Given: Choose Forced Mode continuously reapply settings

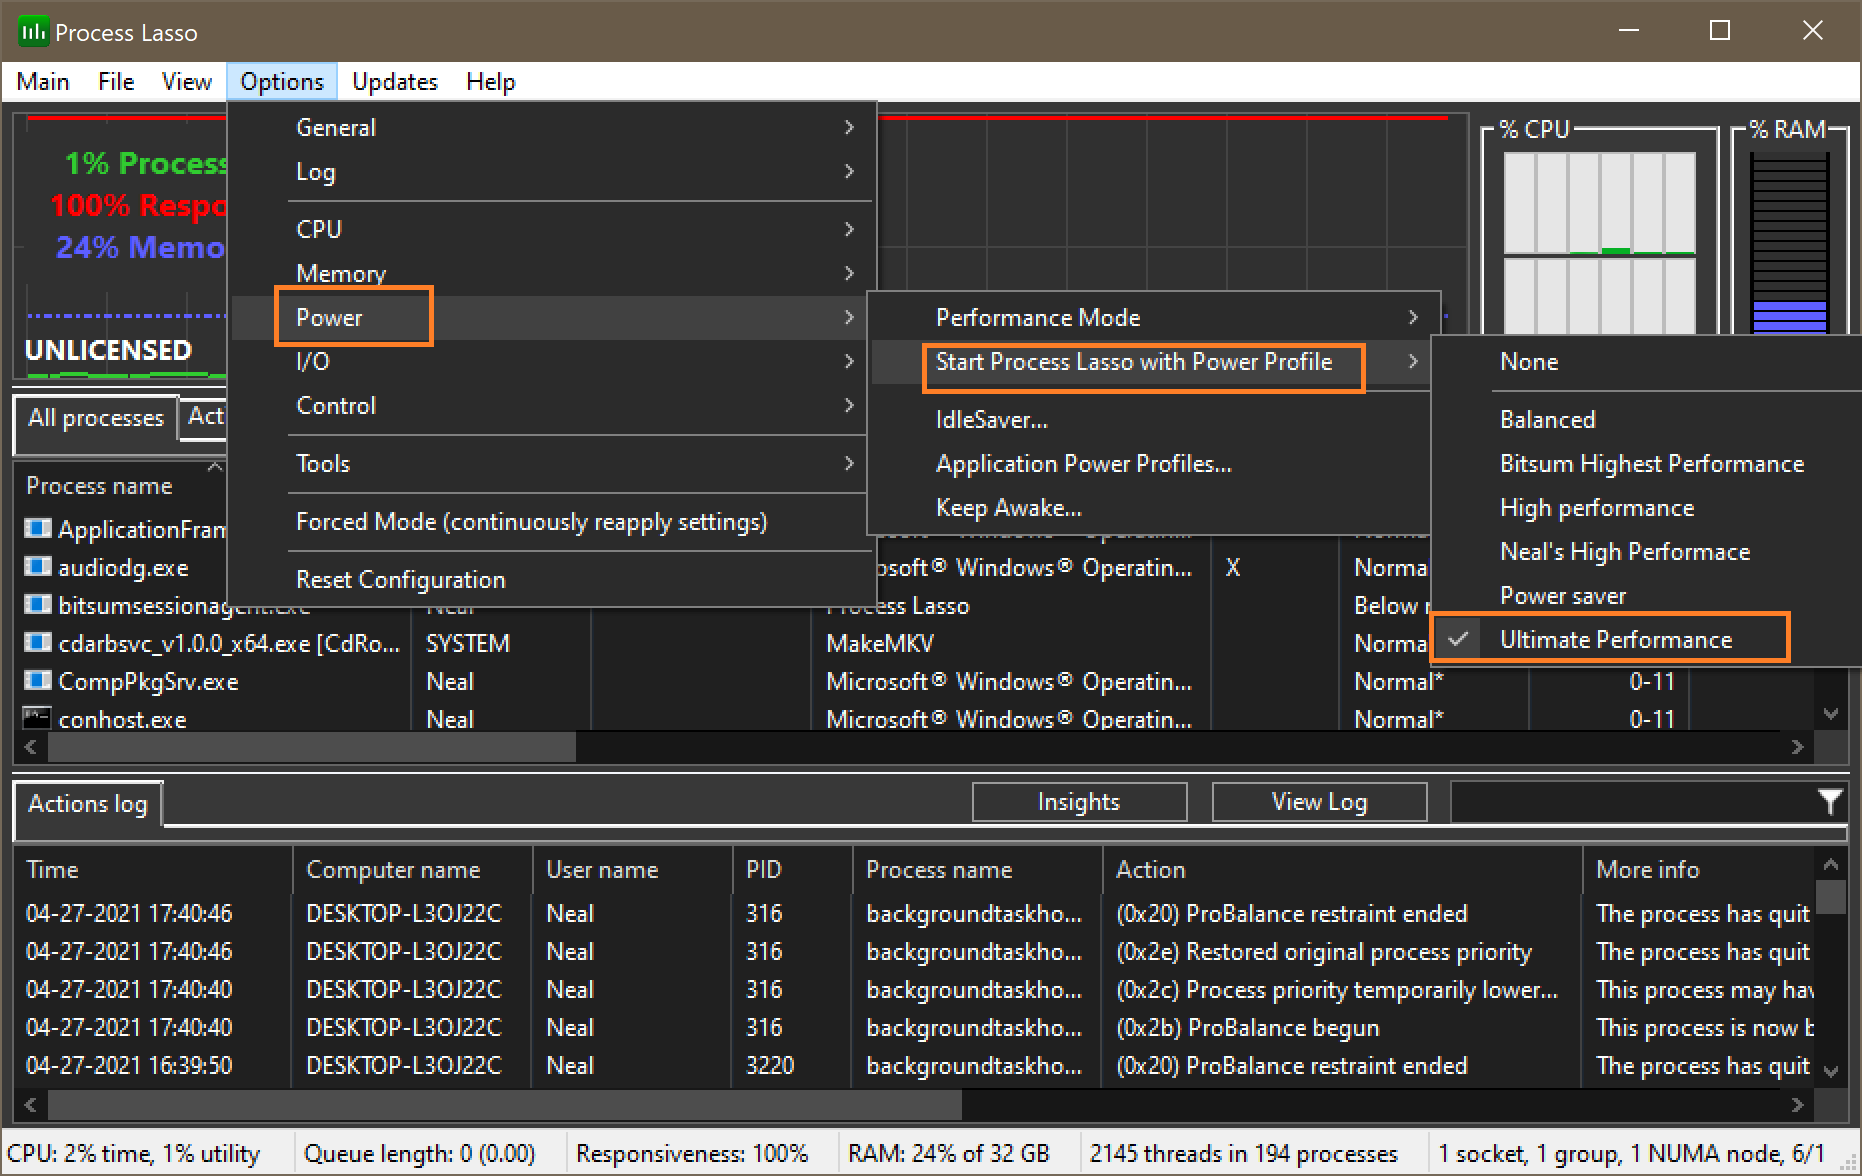Looking at the screenshot, I should coord(551,521).
